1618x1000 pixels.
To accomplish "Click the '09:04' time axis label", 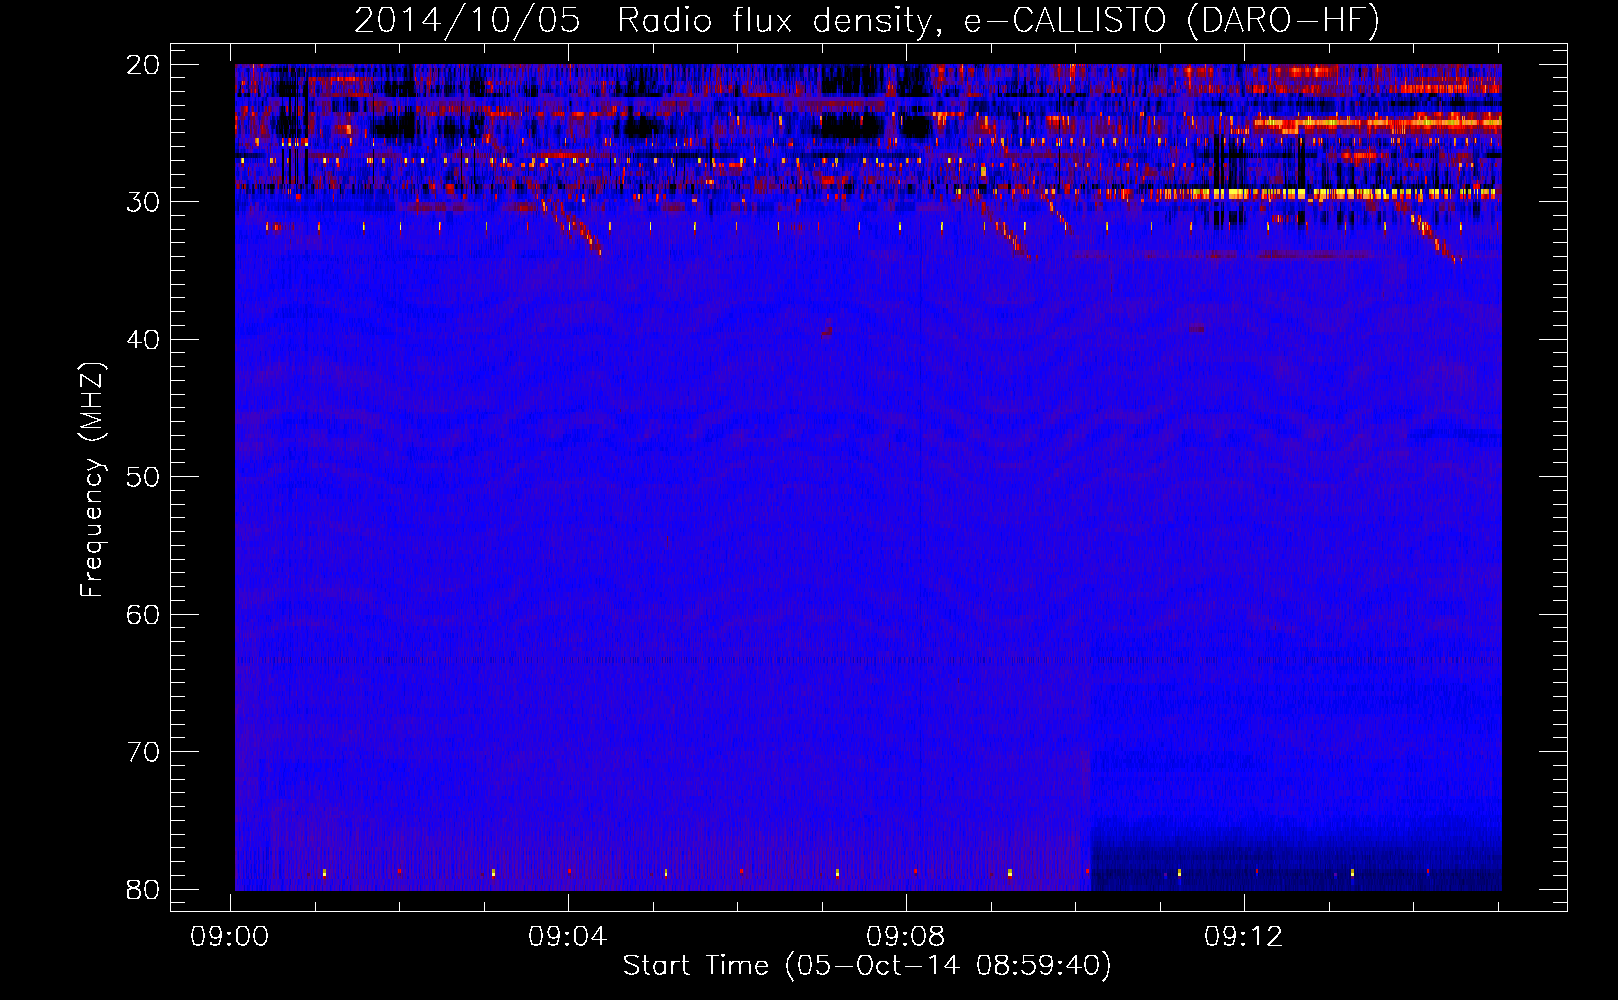I will click(x=568, y=937).
